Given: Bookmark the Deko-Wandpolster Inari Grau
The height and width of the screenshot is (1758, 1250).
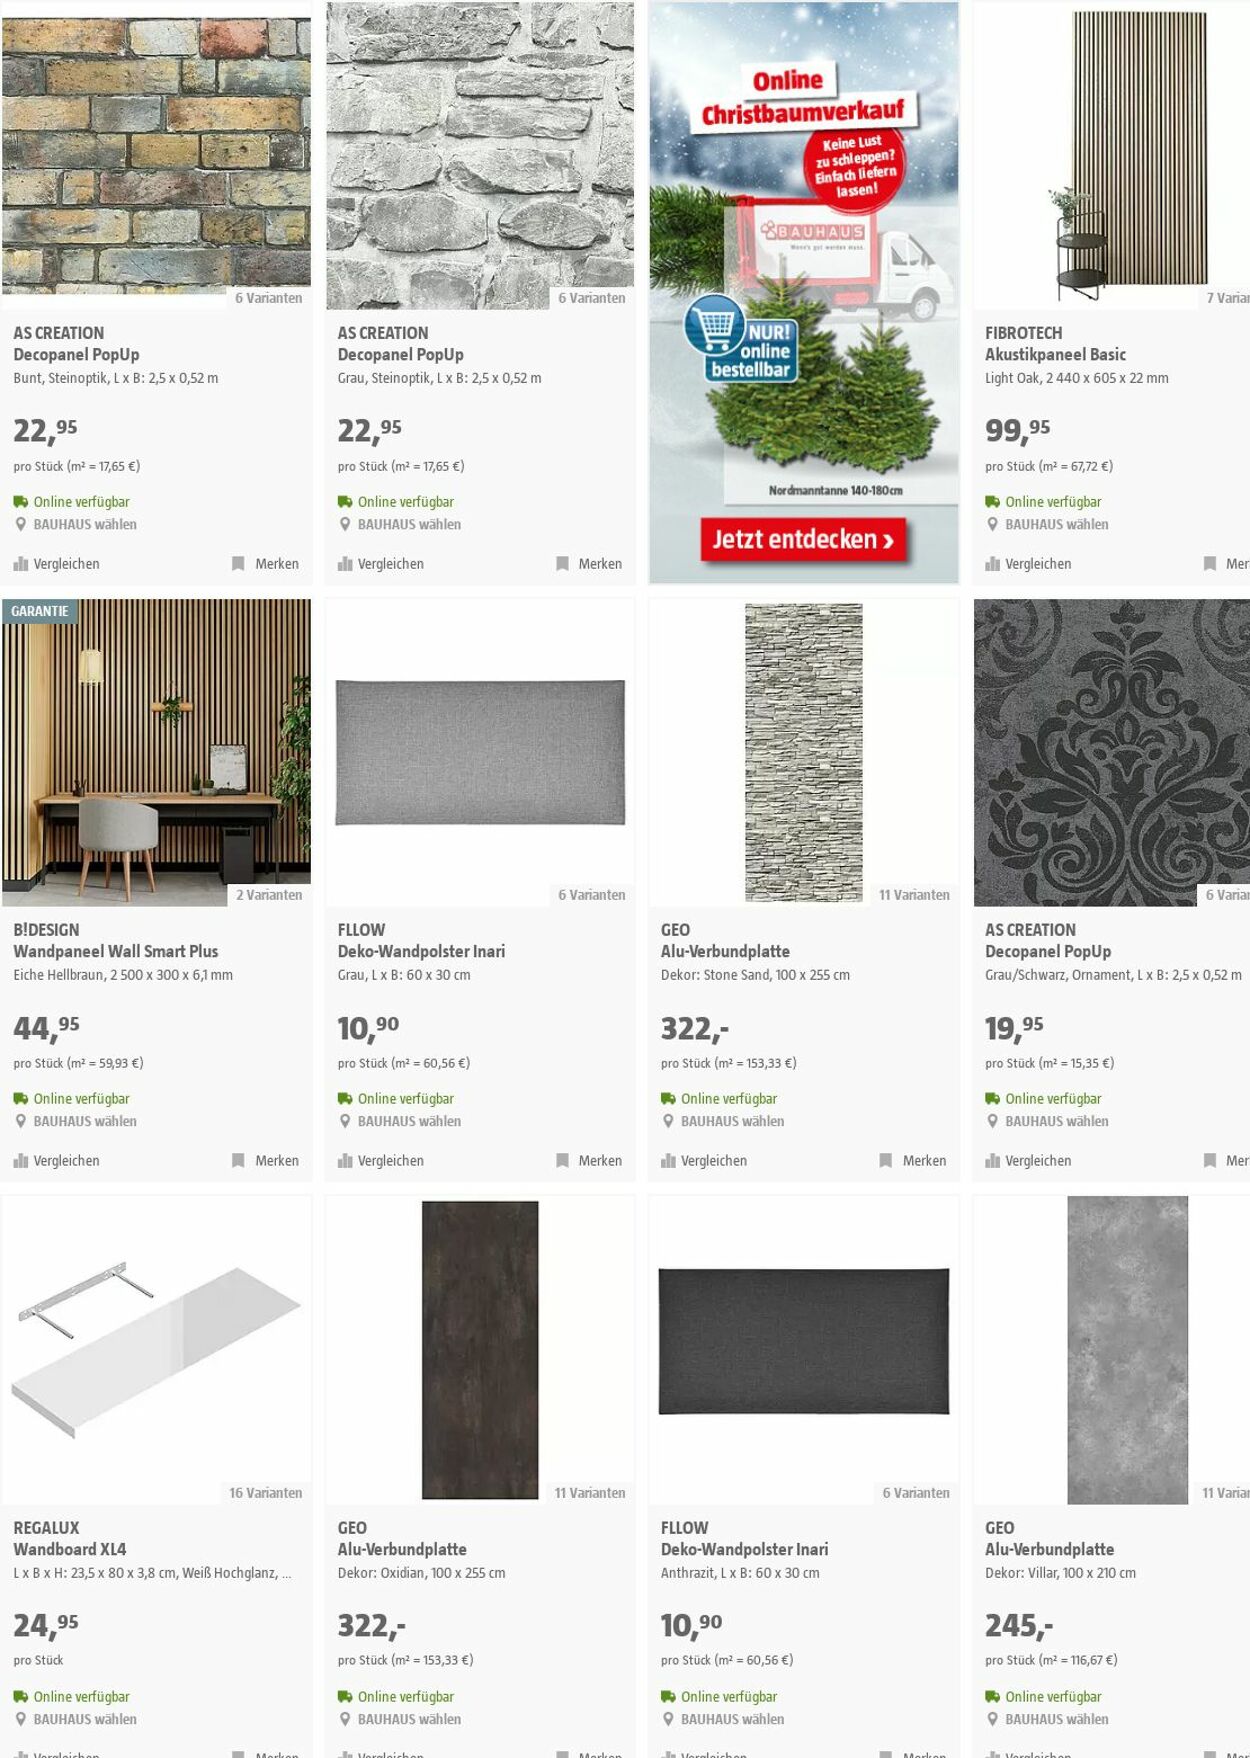Looking at the screenshot, I should click(x=589, y=1161).
